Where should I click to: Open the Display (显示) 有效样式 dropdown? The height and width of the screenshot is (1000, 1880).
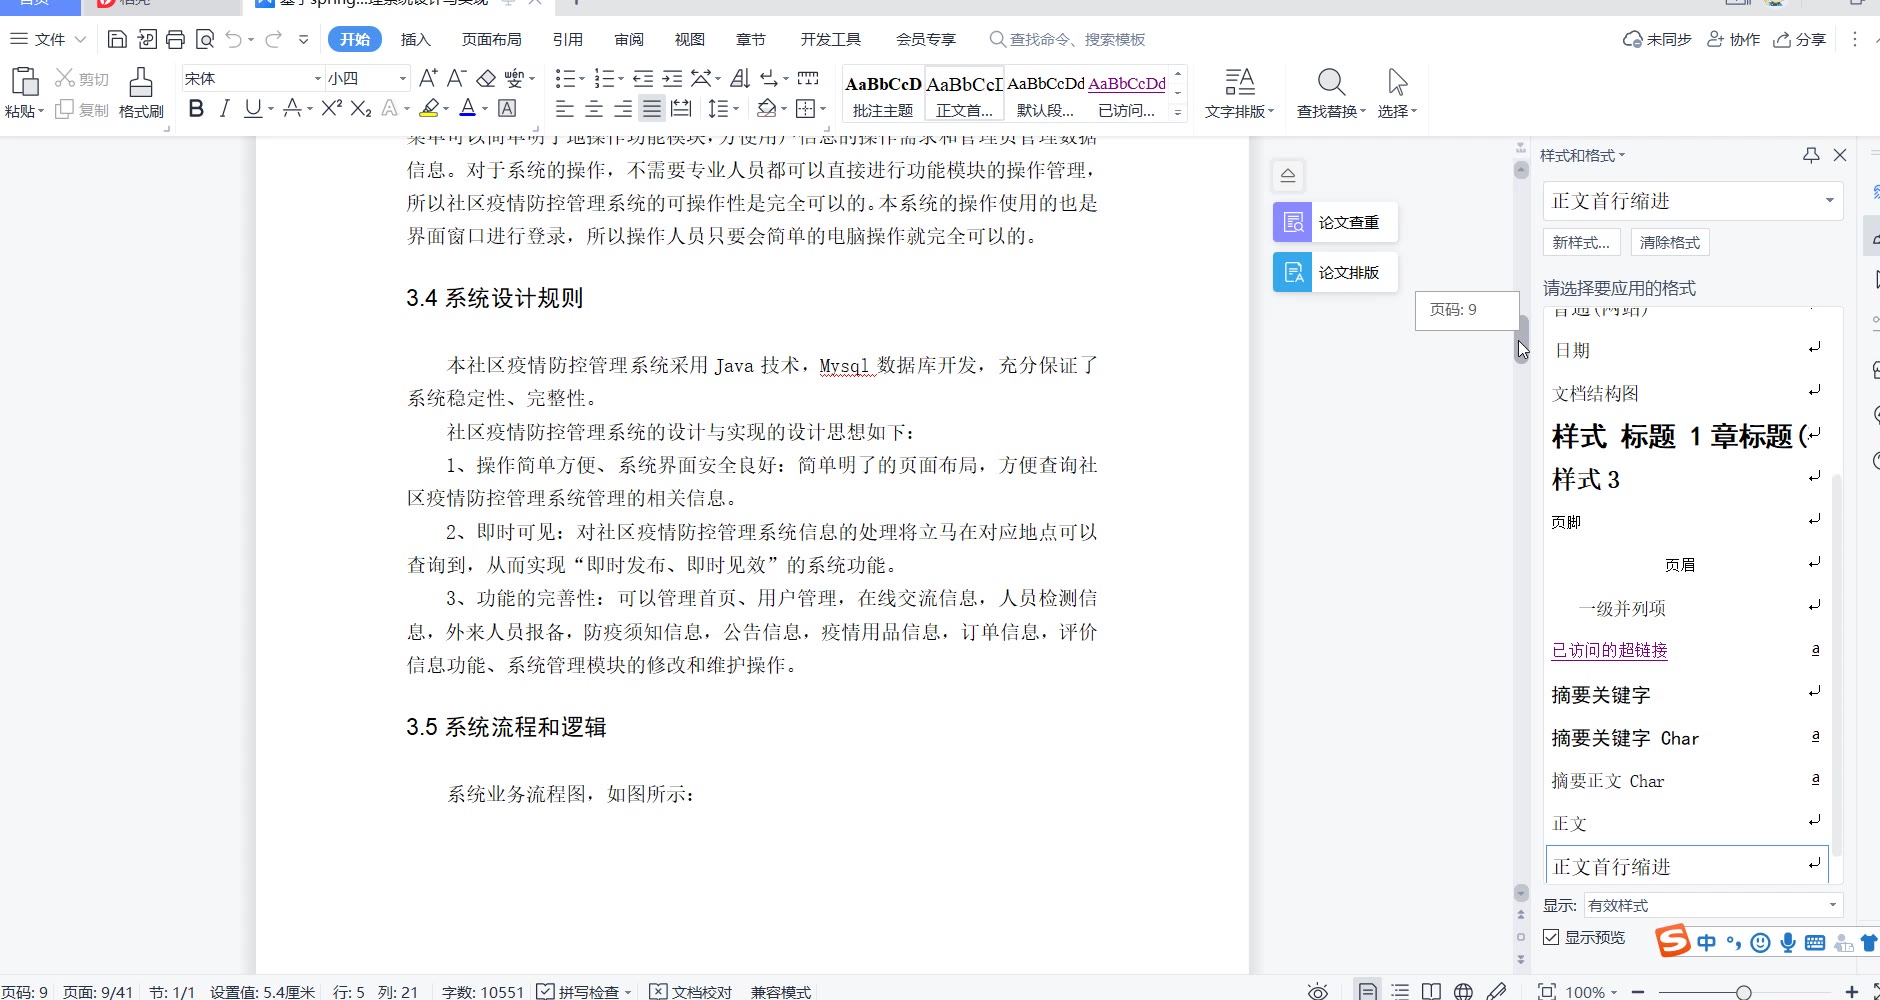point(1833,905)
